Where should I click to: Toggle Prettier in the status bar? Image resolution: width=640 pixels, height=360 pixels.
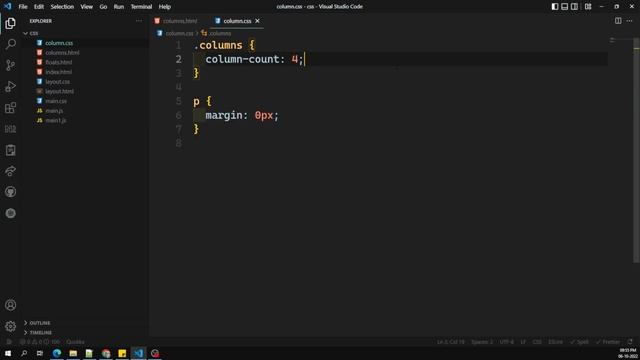click(x=608, y=342)
